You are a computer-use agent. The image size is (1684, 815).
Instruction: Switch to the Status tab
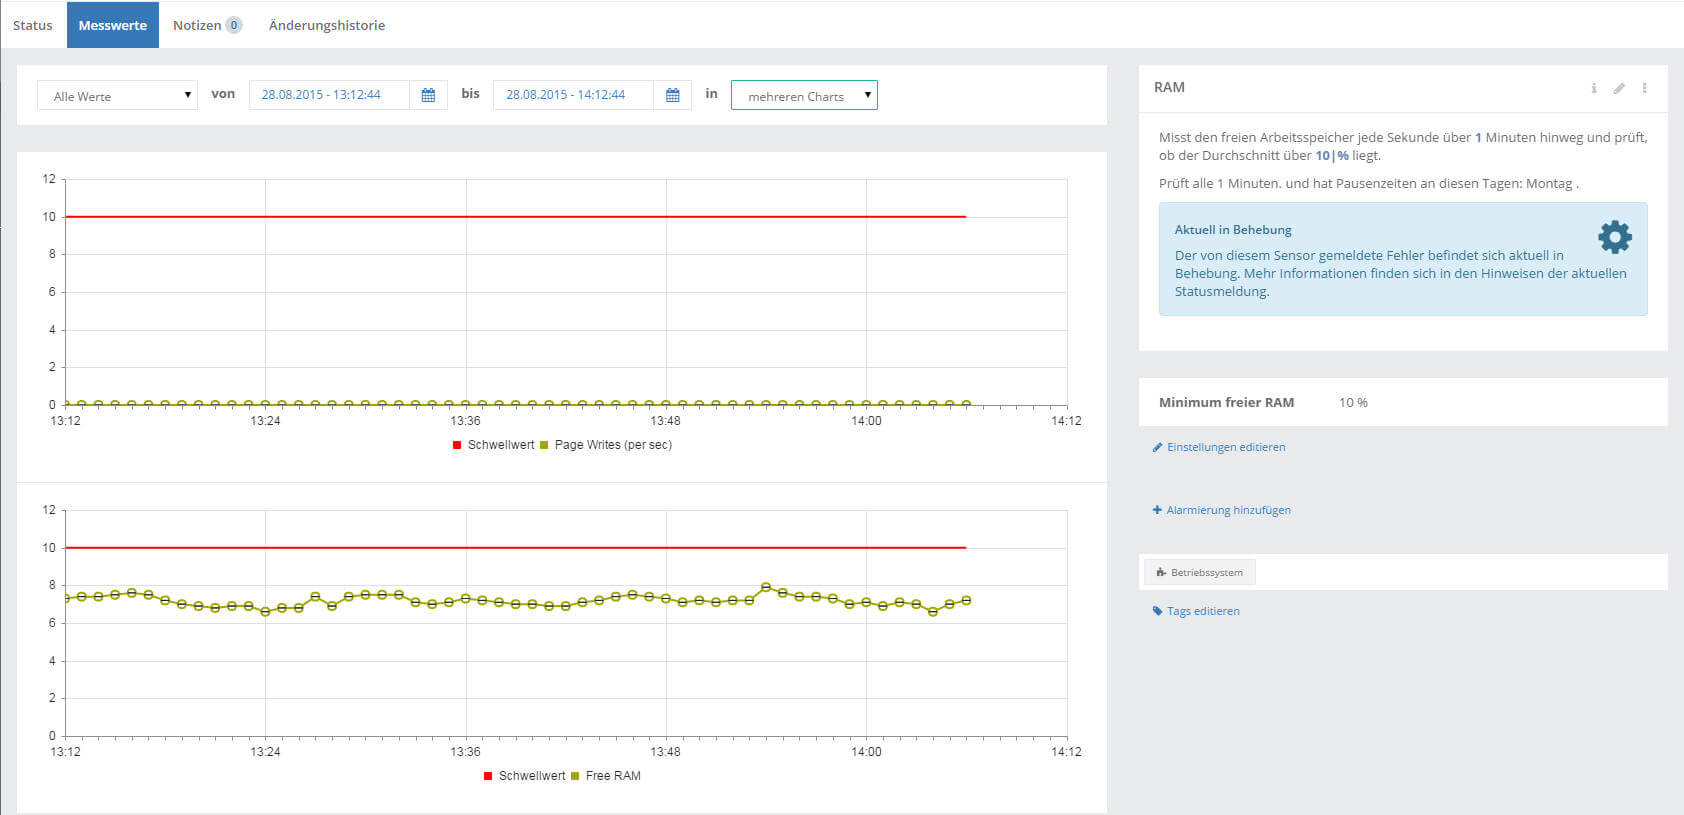point(33,25)
